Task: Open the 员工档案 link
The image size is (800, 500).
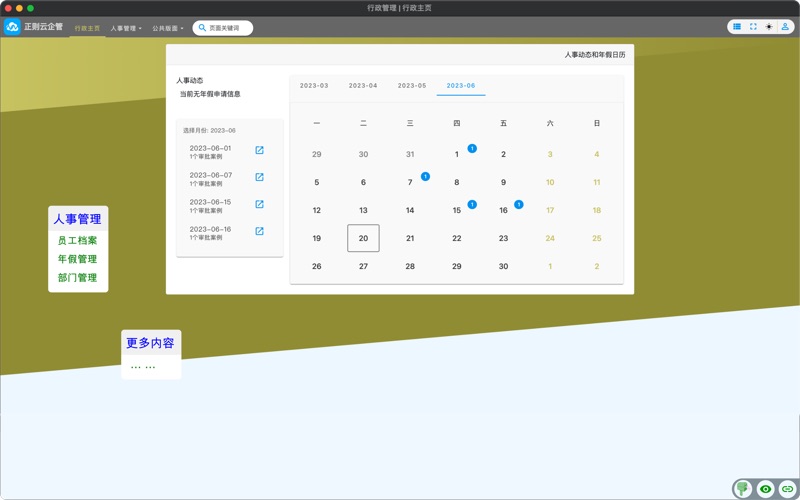Action: point(77,241)
